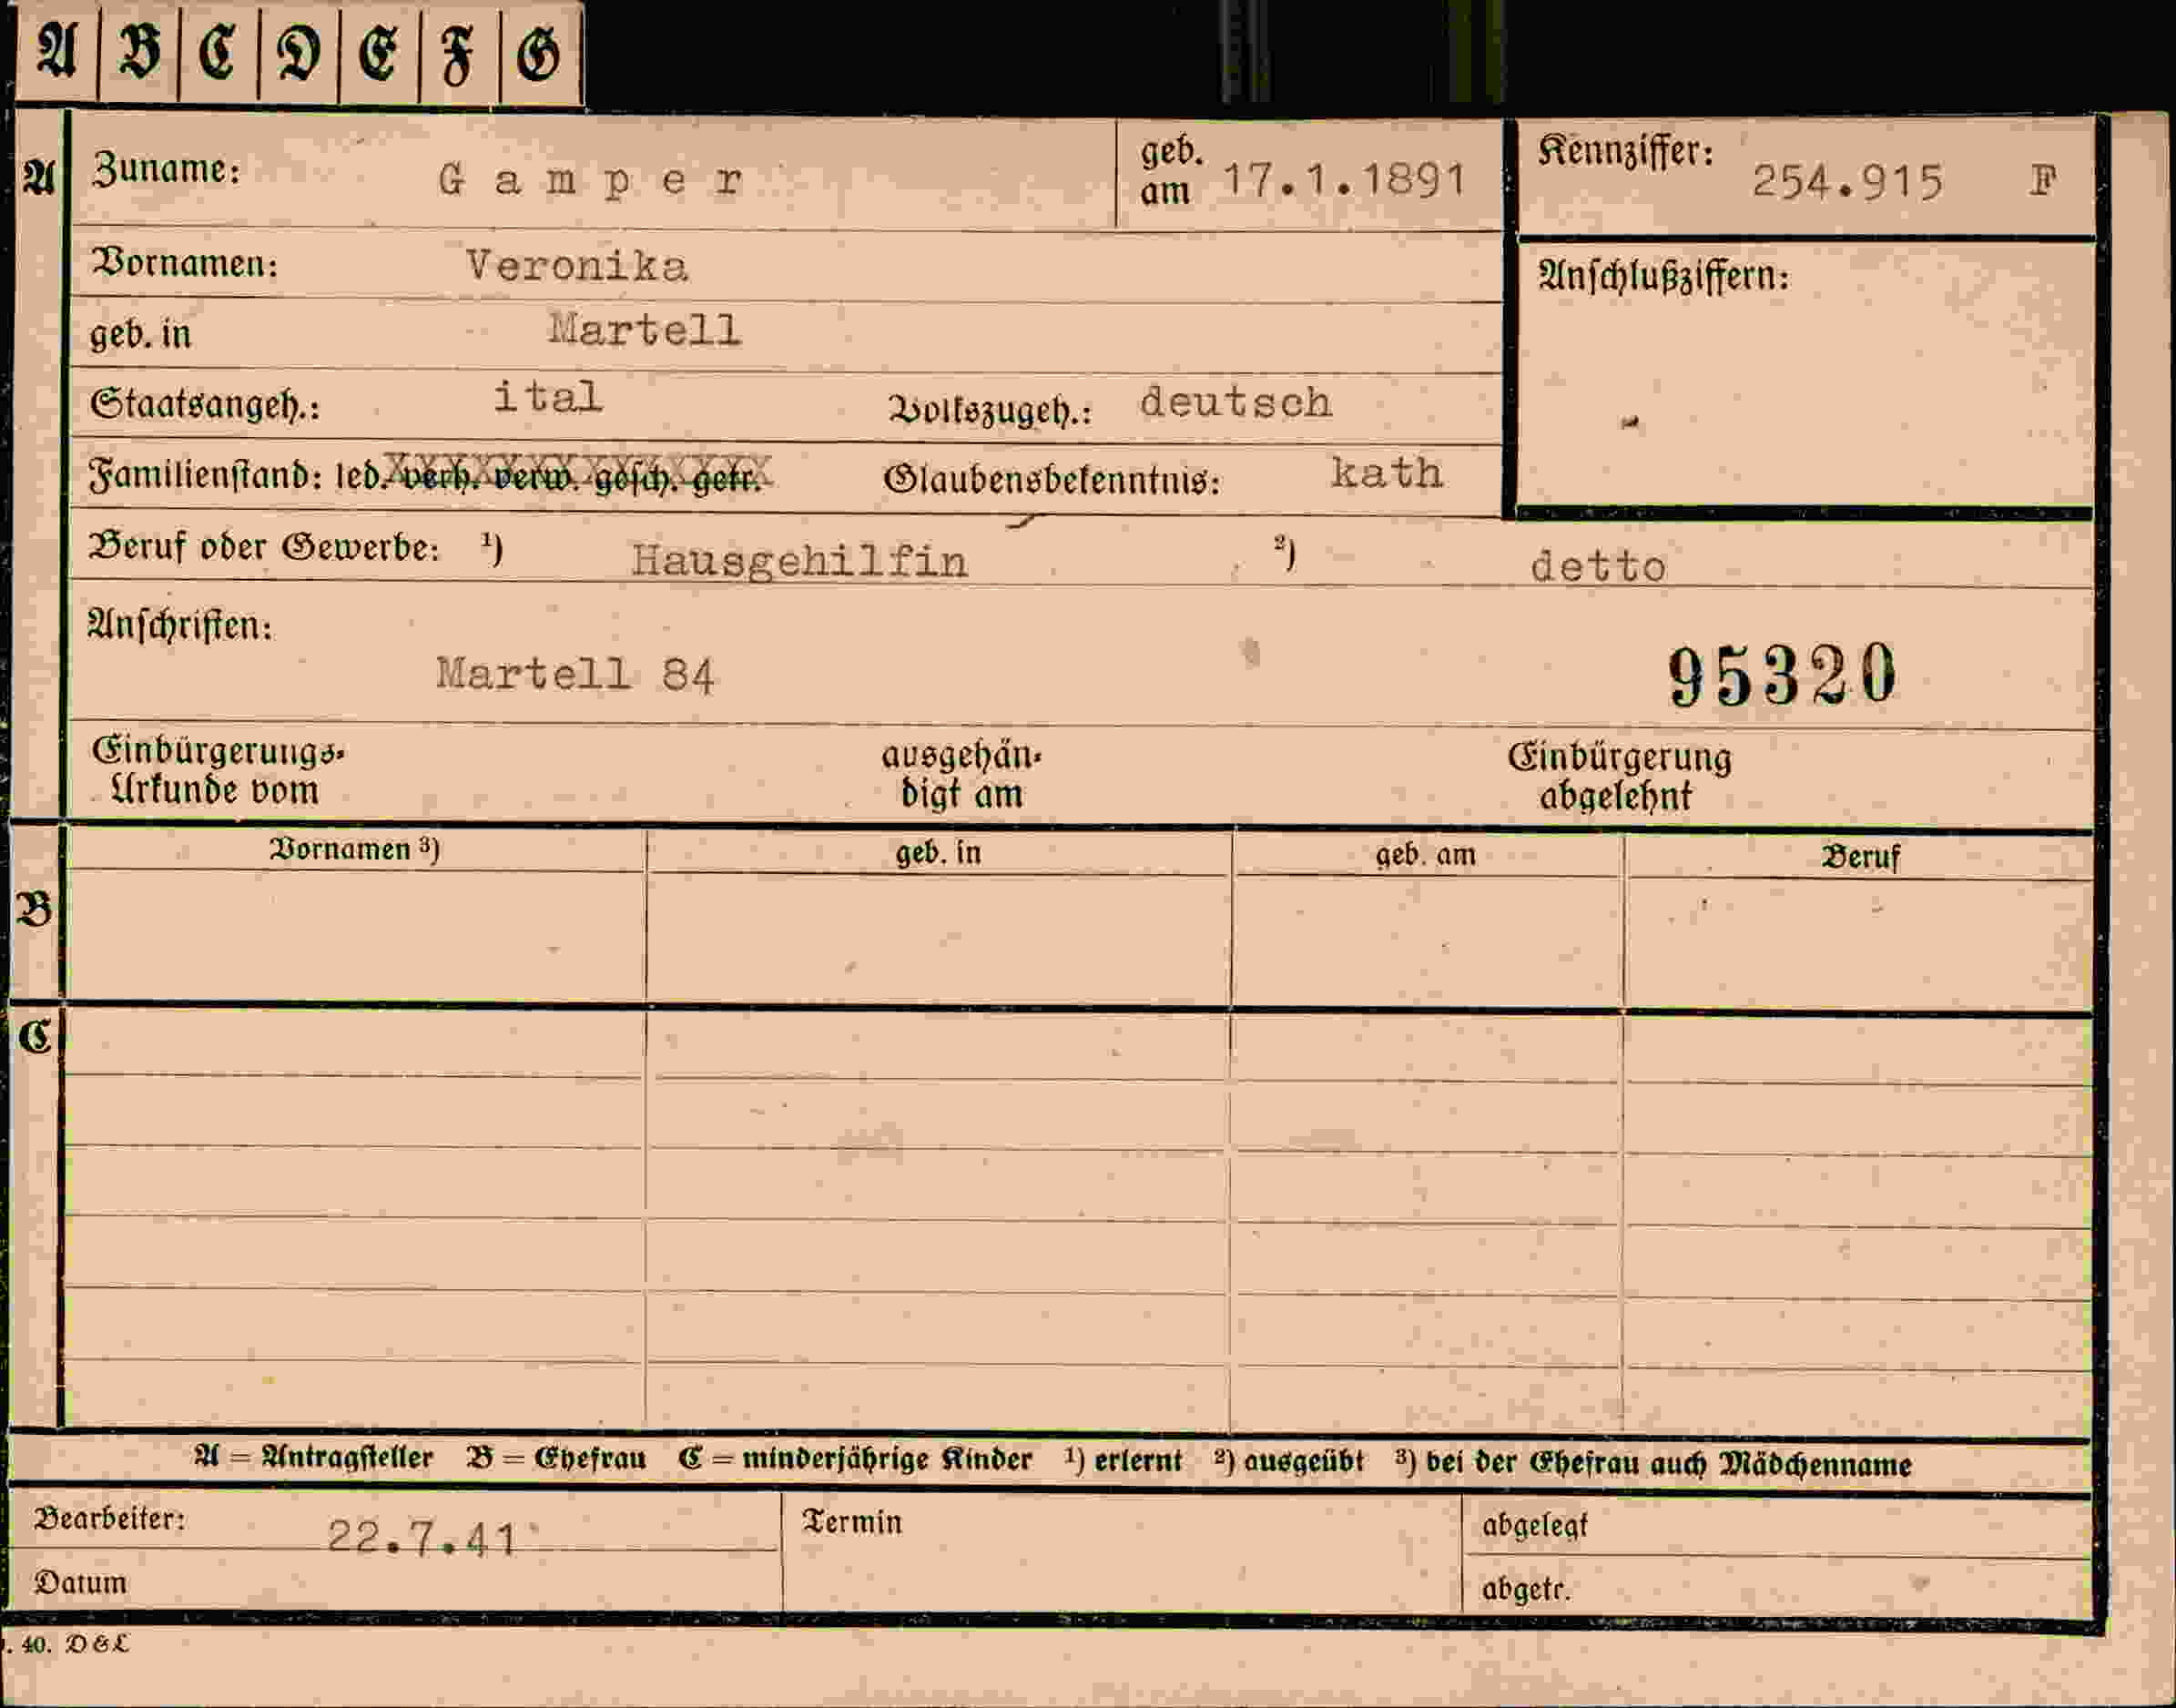Click the Bearbeiter label
Image resolution: width=2176 pixels, height=1708 pixels.
(x=110, y=1519)
